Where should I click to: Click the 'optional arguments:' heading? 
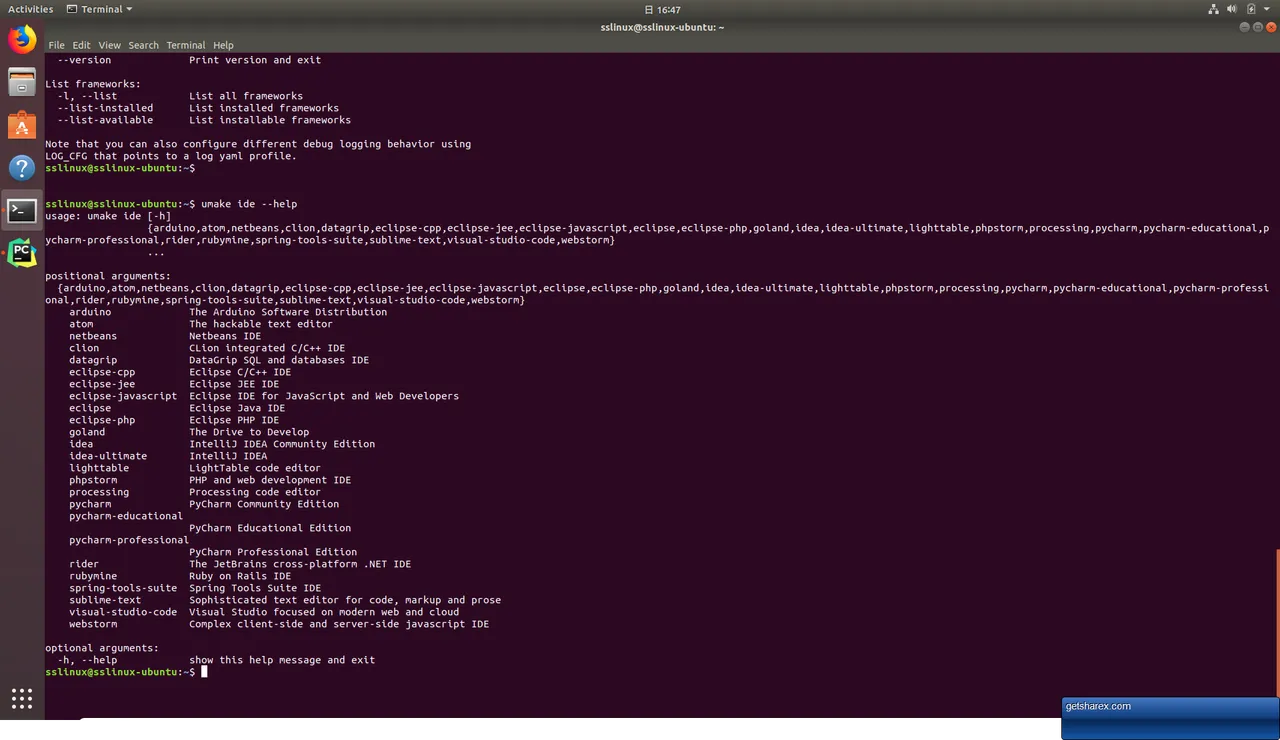pyautogui.click(x=102, y=648)
